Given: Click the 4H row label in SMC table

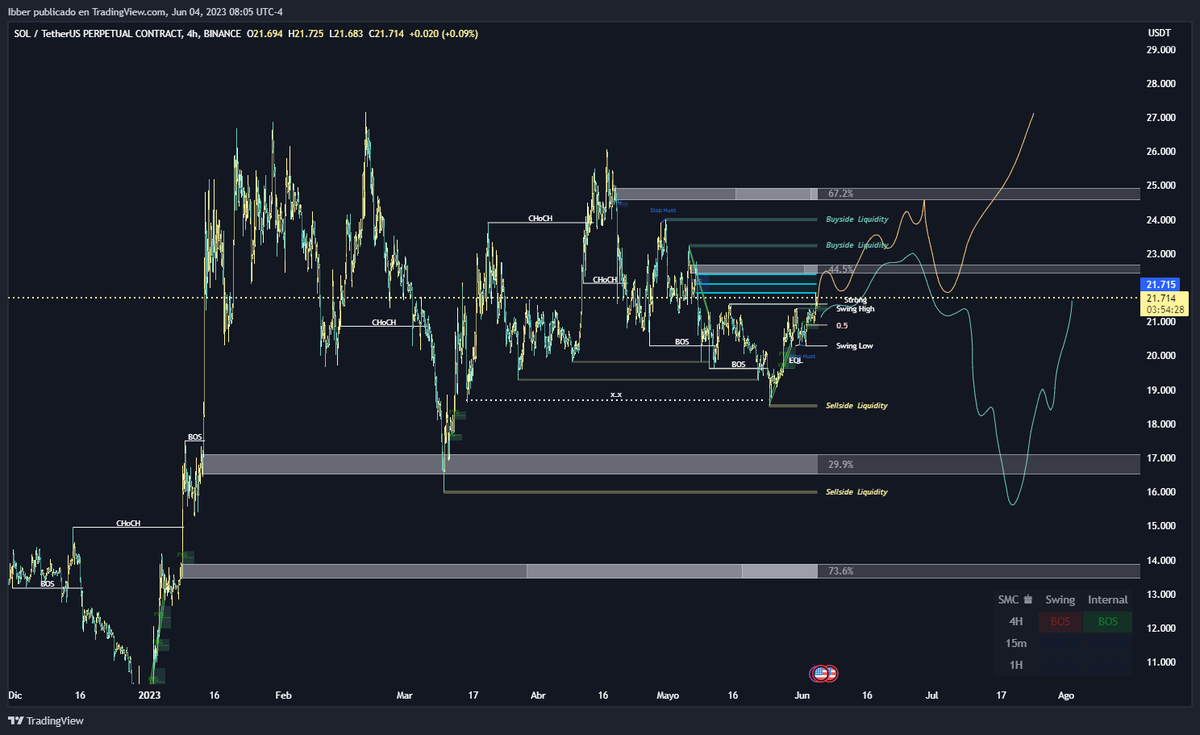Looking at the screenshot, I should (x=1016, y=622).
